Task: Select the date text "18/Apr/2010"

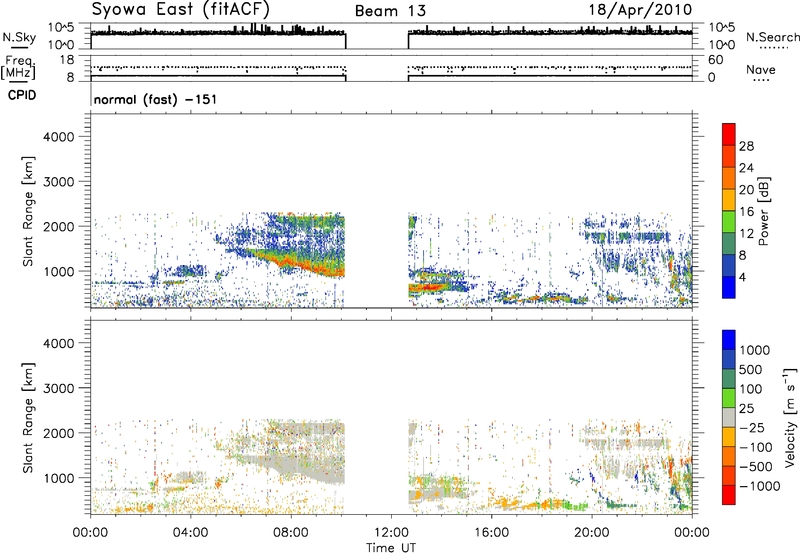Action: 640,10
